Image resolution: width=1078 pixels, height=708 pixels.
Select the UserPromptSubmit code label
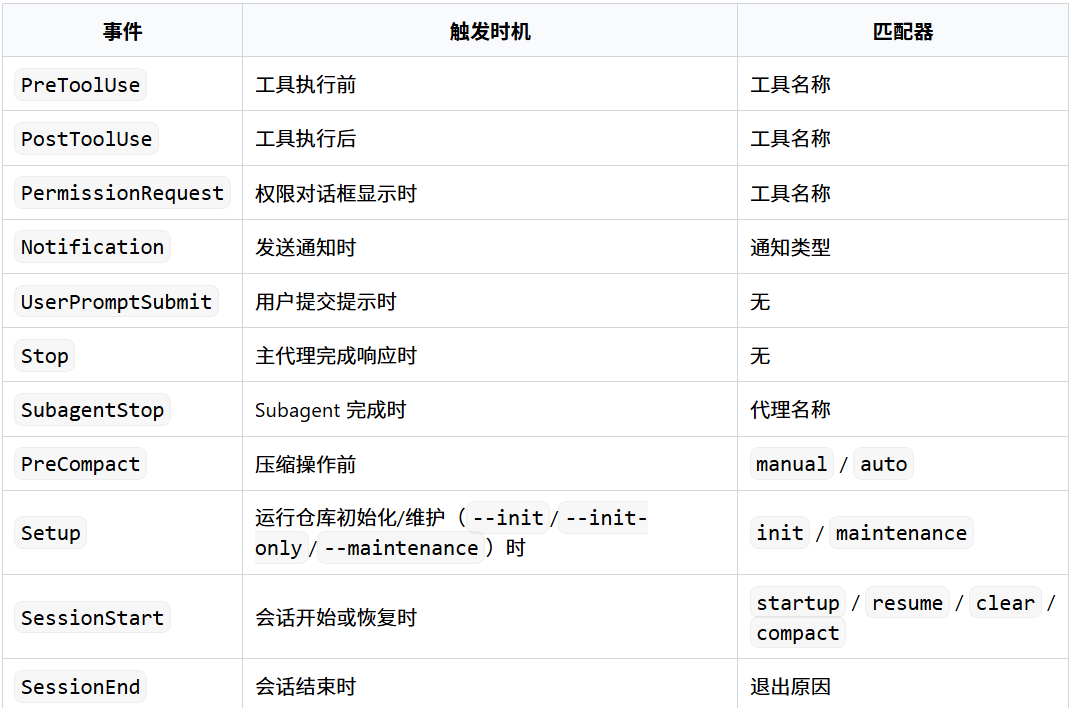tap(116, 301)
